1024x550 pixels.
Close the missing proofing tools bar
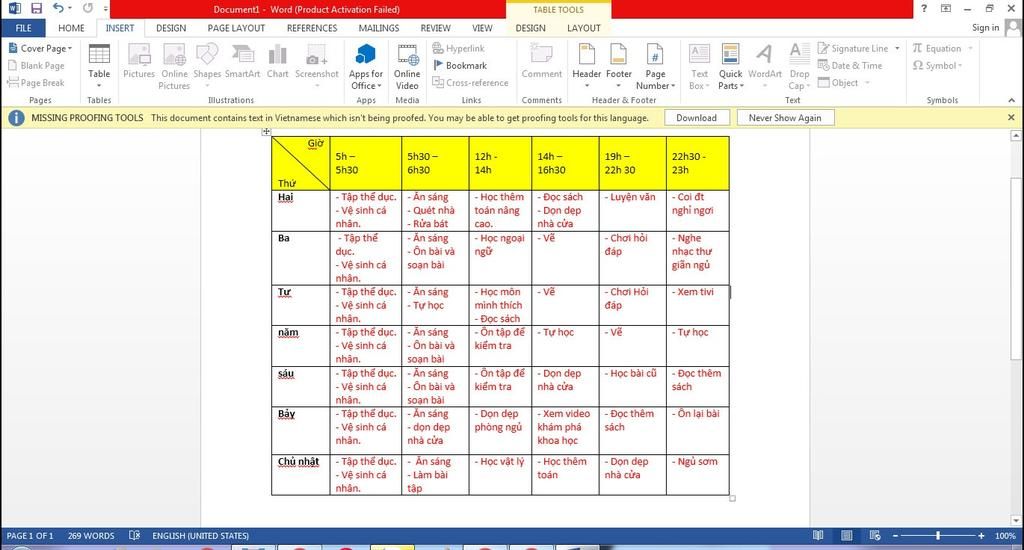[1011, 118]
